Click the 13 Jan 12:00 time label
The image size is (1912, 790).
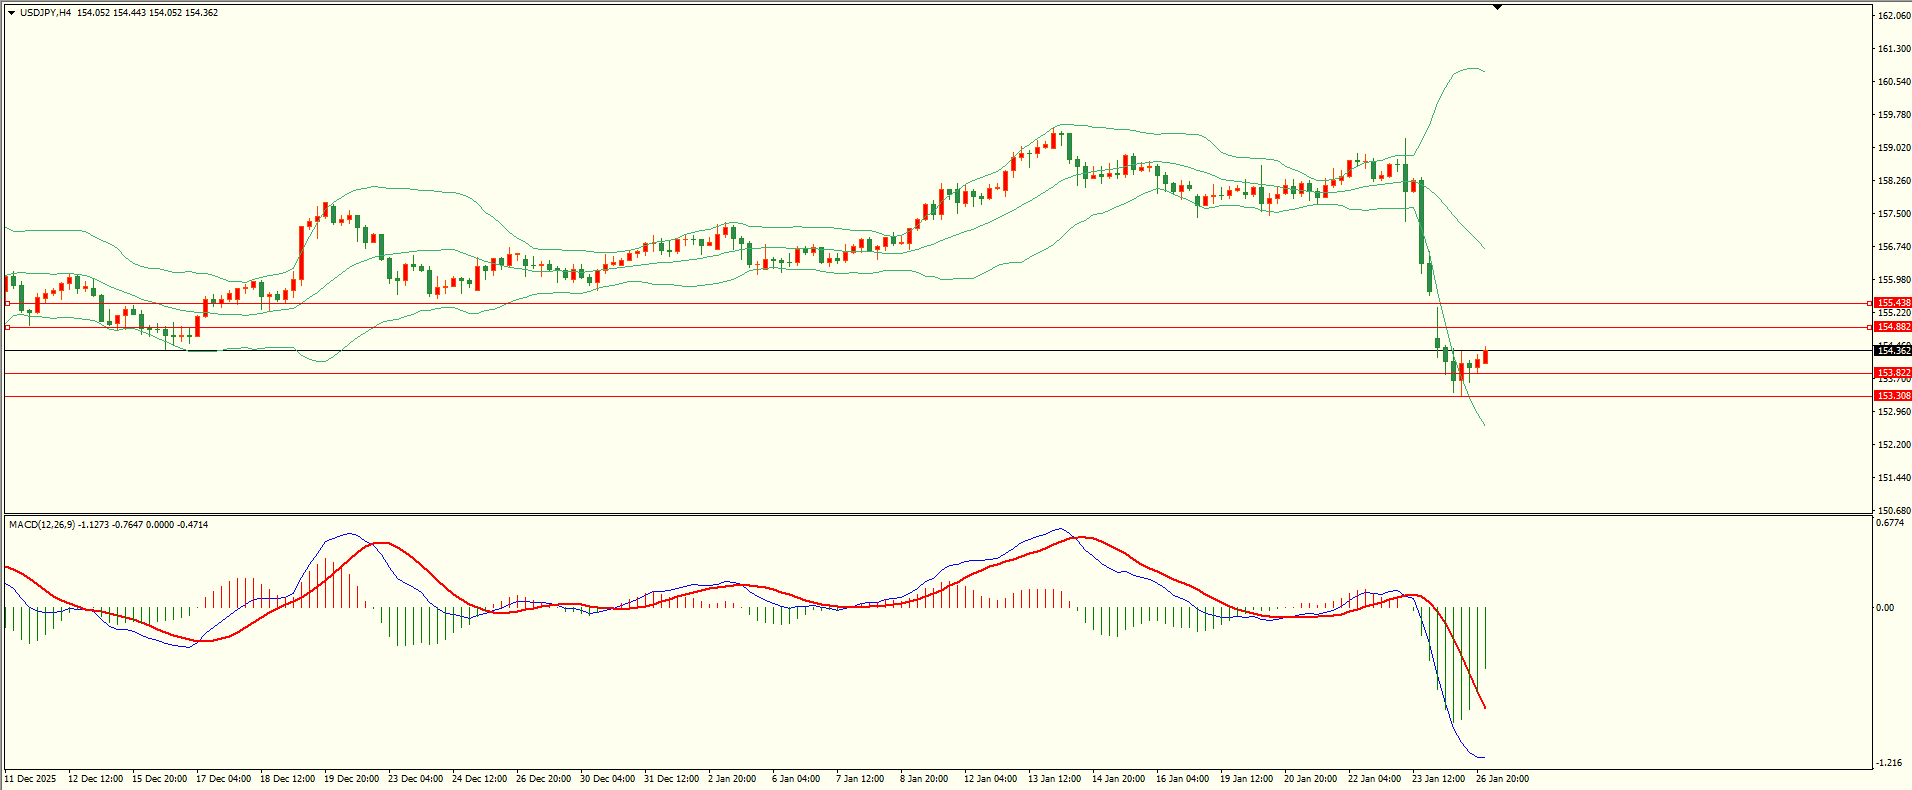click(1054, 779)
